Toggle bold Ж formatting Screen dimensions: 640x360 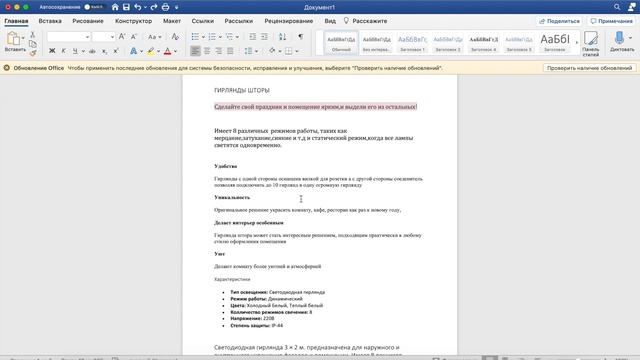click(52, 51)
